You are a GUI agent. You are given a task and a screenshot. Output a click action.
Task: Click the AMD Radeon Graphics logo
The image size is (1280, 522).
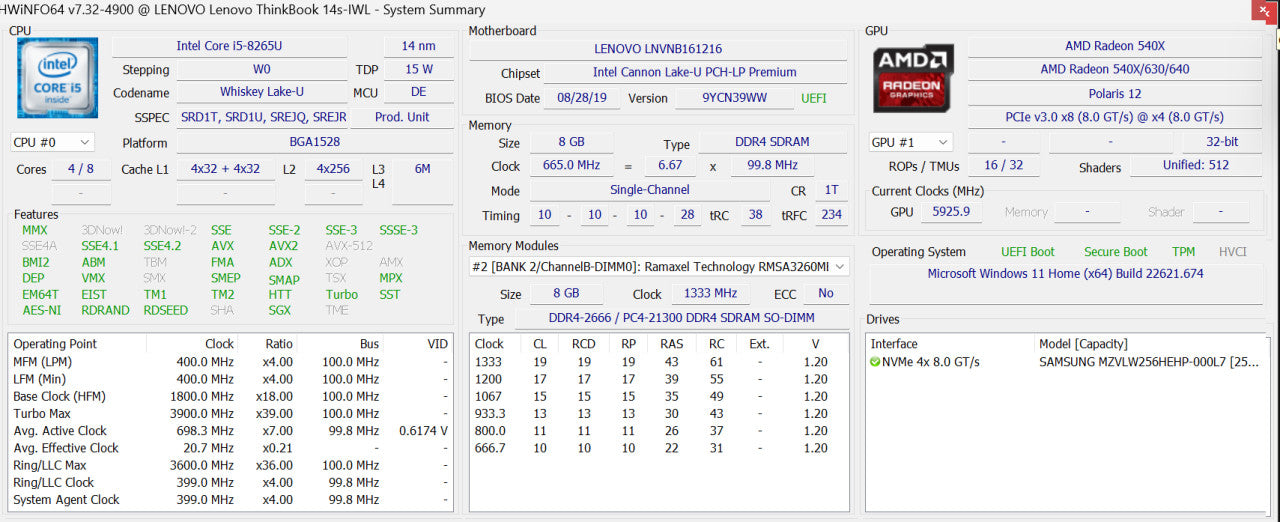[x=913, y=78]
